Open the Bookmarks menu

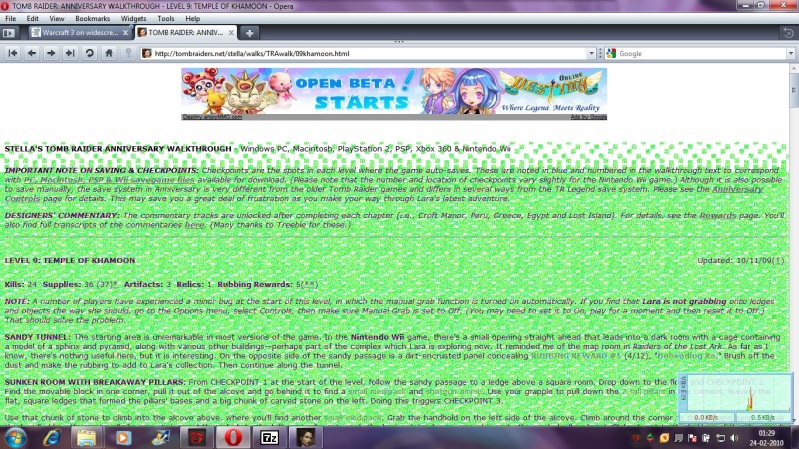tap(92, 18)
